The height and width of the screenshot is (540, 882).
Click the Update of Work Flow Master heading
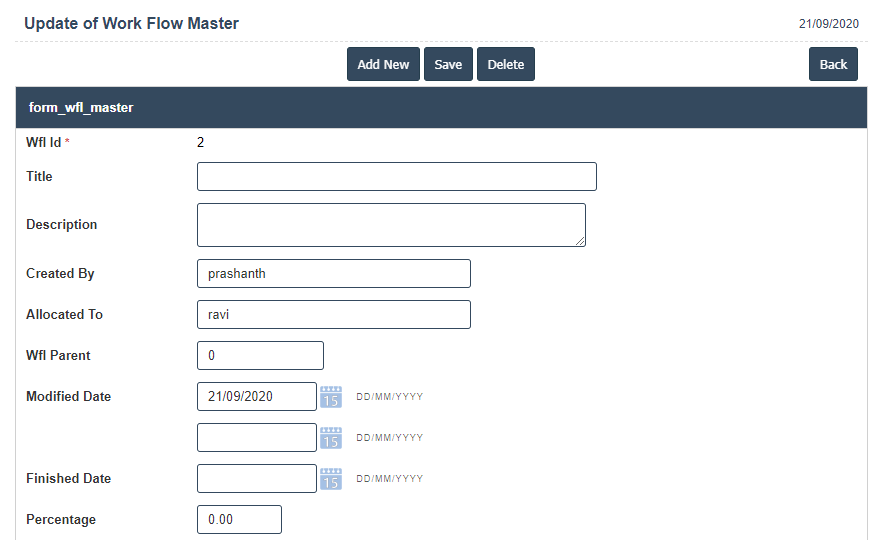131,23
